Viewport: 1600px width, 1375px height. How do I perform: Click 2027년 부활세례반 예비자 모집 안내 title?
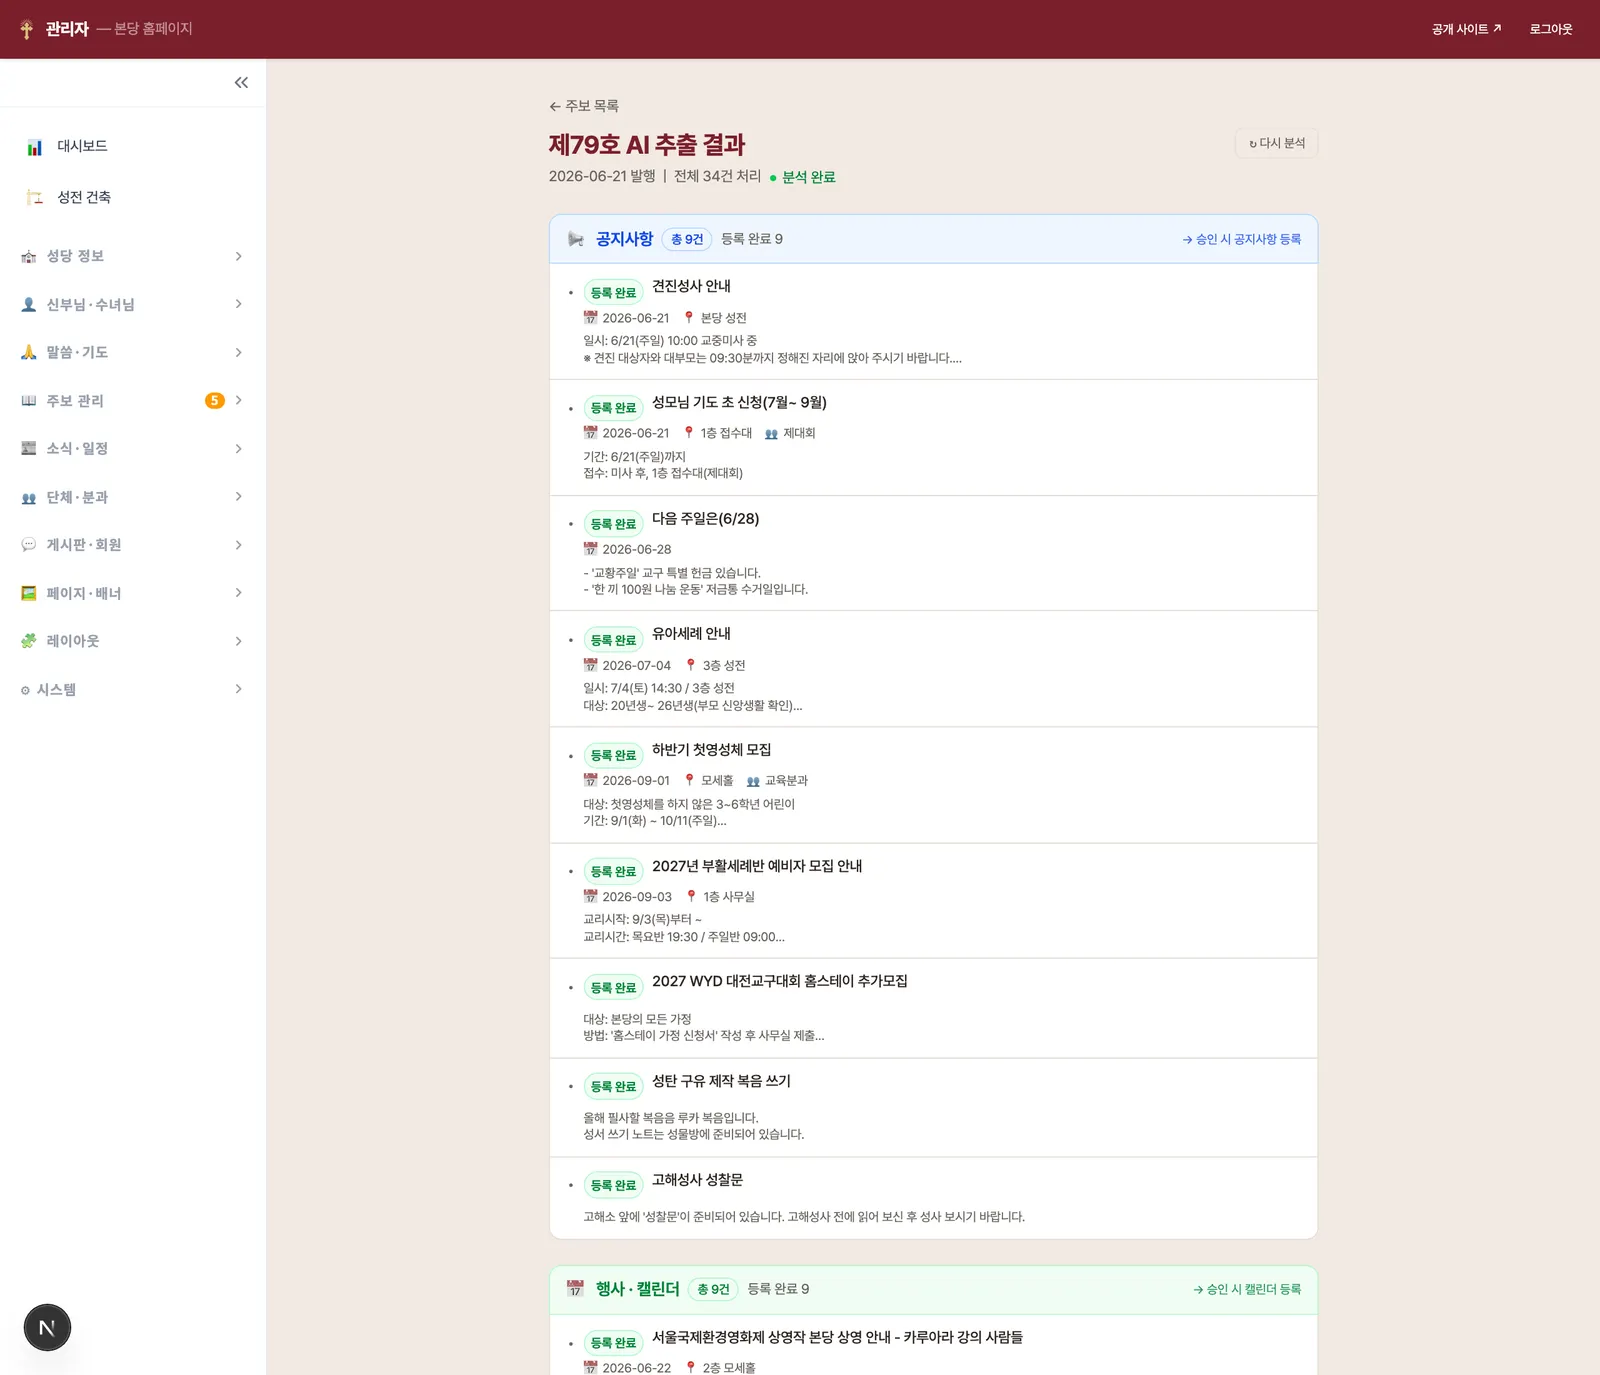click(x=757, y=866)
